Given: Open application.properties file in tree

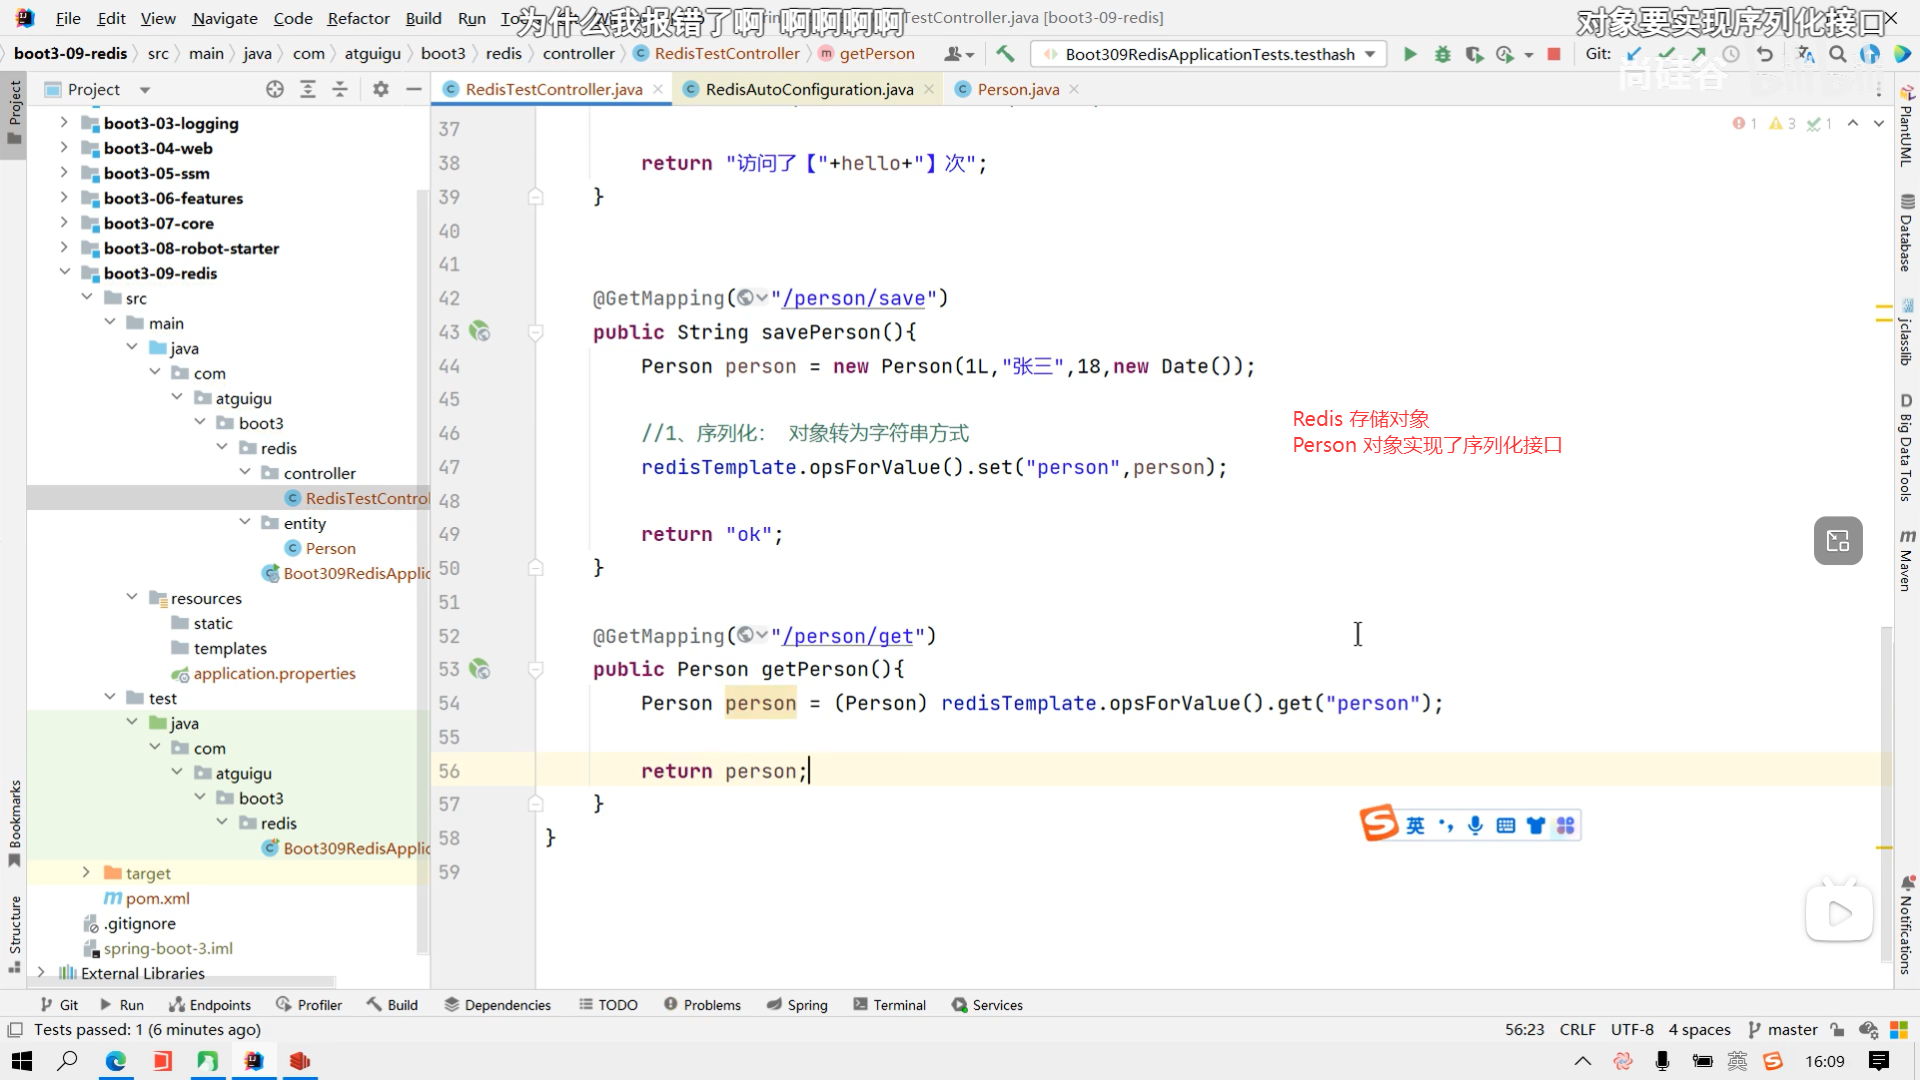Looking at the screenshot, I should pos(274,673).
